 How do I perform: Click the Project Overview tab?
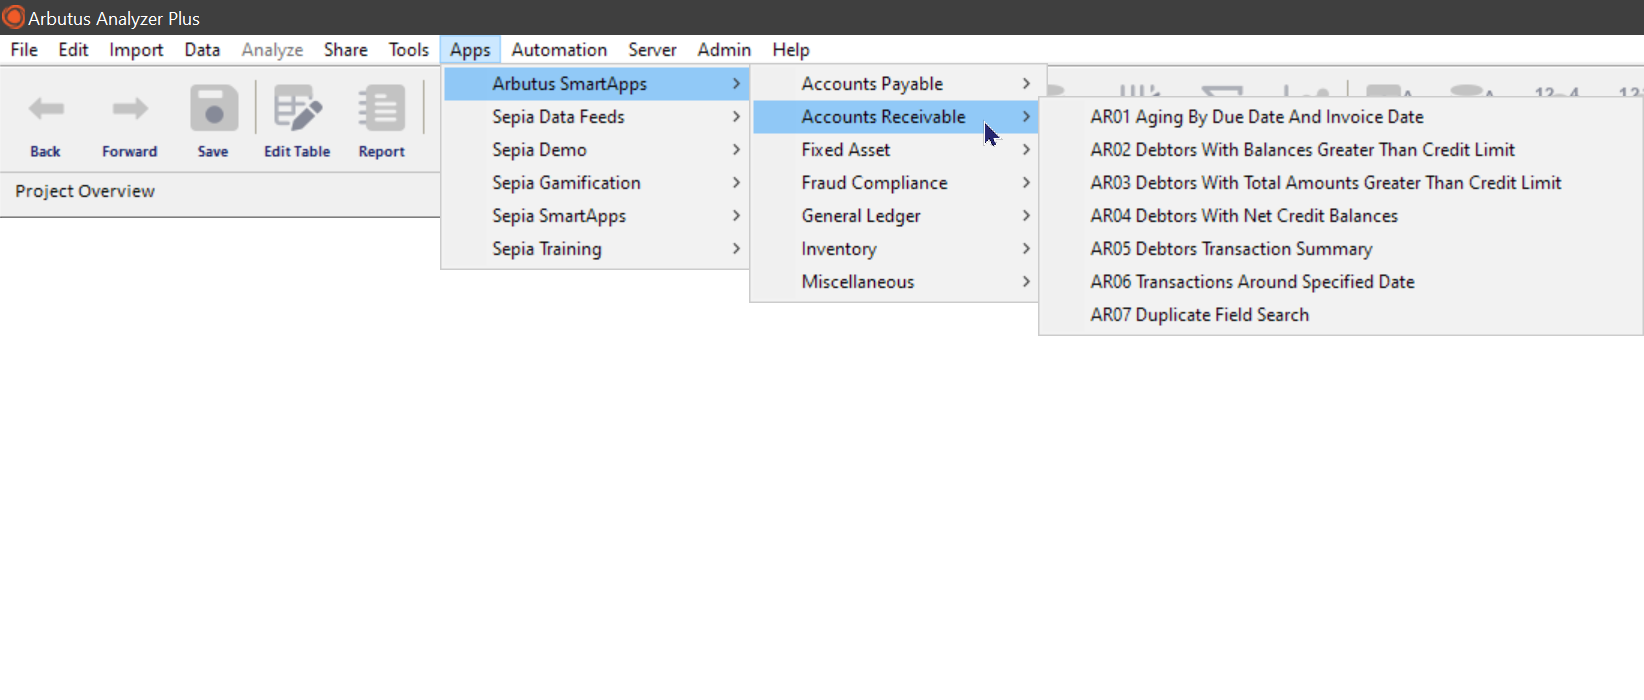(85, 191)
